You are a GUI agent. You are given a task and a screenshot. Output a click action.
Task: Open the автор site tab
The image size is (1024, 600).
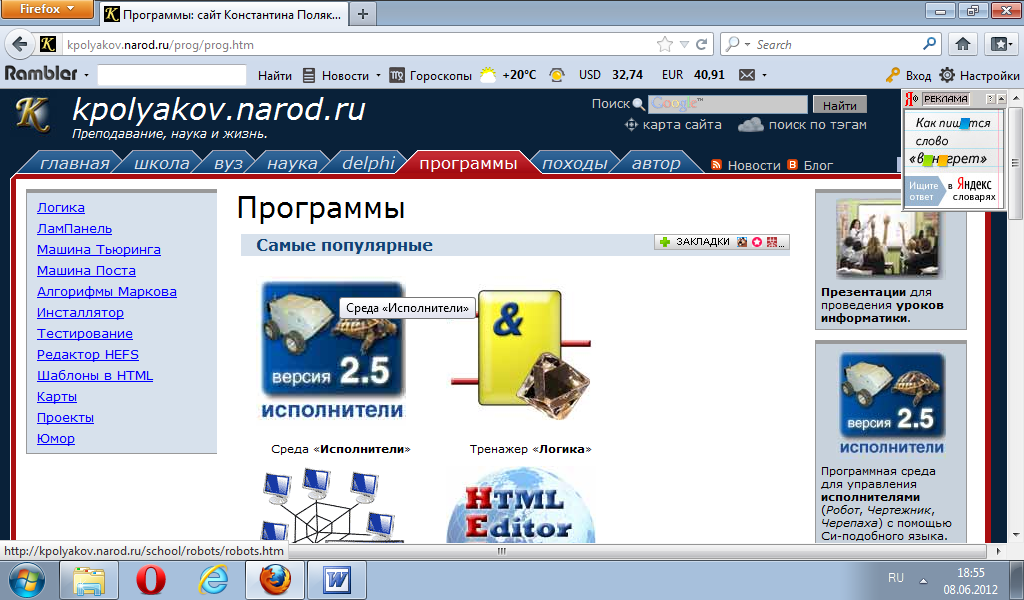(x=656, y=163)
